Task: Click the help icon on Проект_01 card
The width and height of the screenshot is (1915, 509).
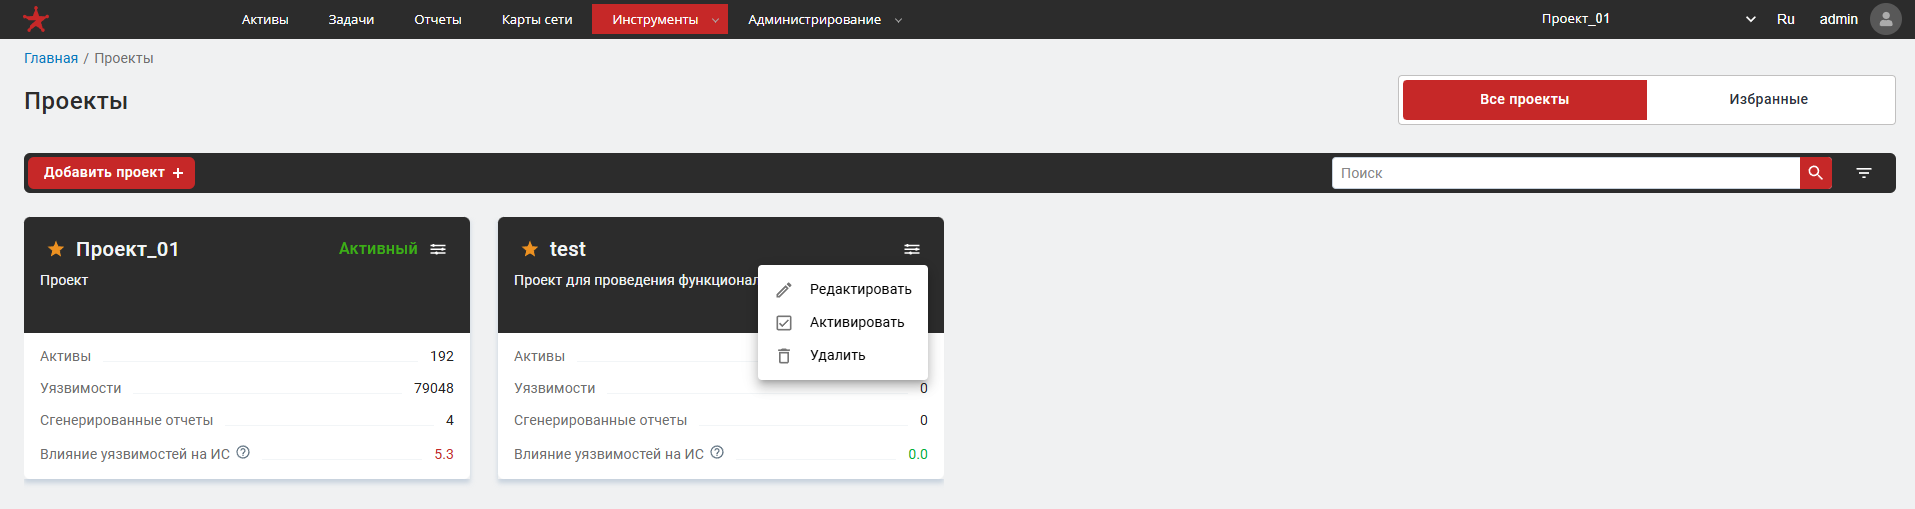Action: point(243,452)
